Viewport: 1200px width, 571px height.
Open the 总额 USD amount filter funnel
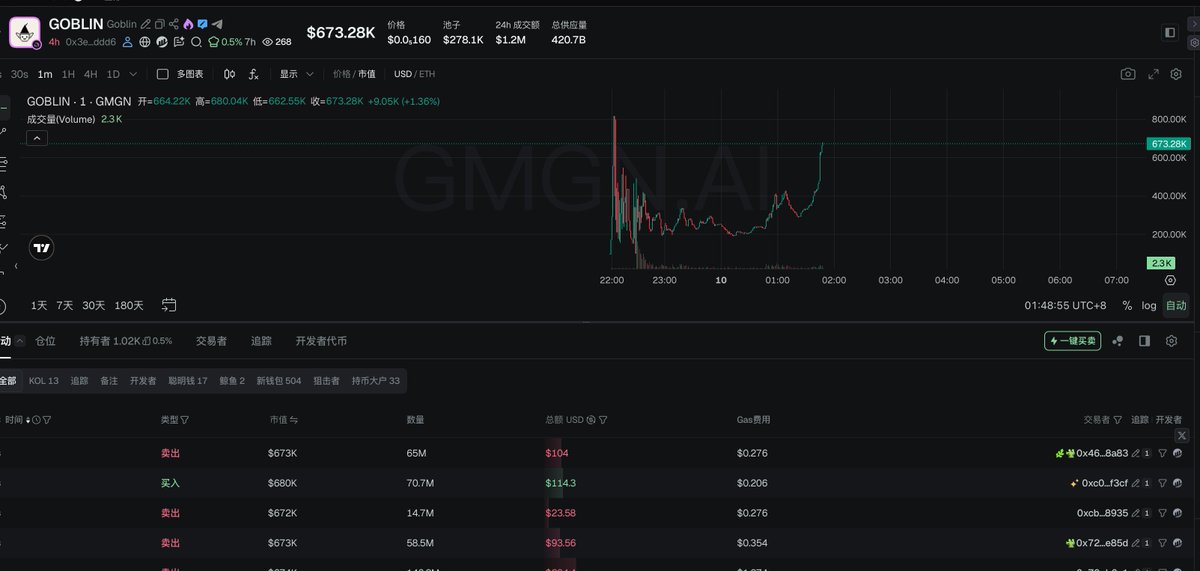(x=604, y=420)
